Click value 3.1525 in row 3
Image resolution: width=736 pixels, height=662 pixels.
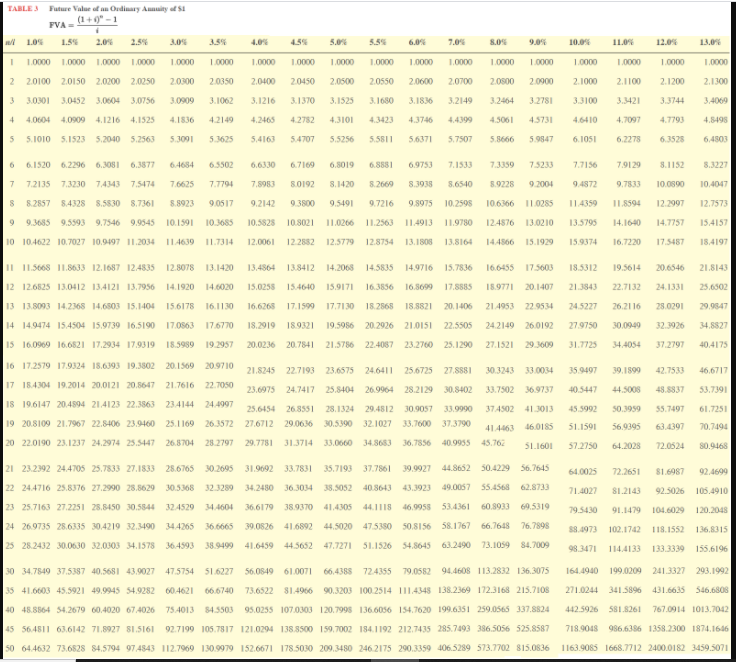[342, 100]
